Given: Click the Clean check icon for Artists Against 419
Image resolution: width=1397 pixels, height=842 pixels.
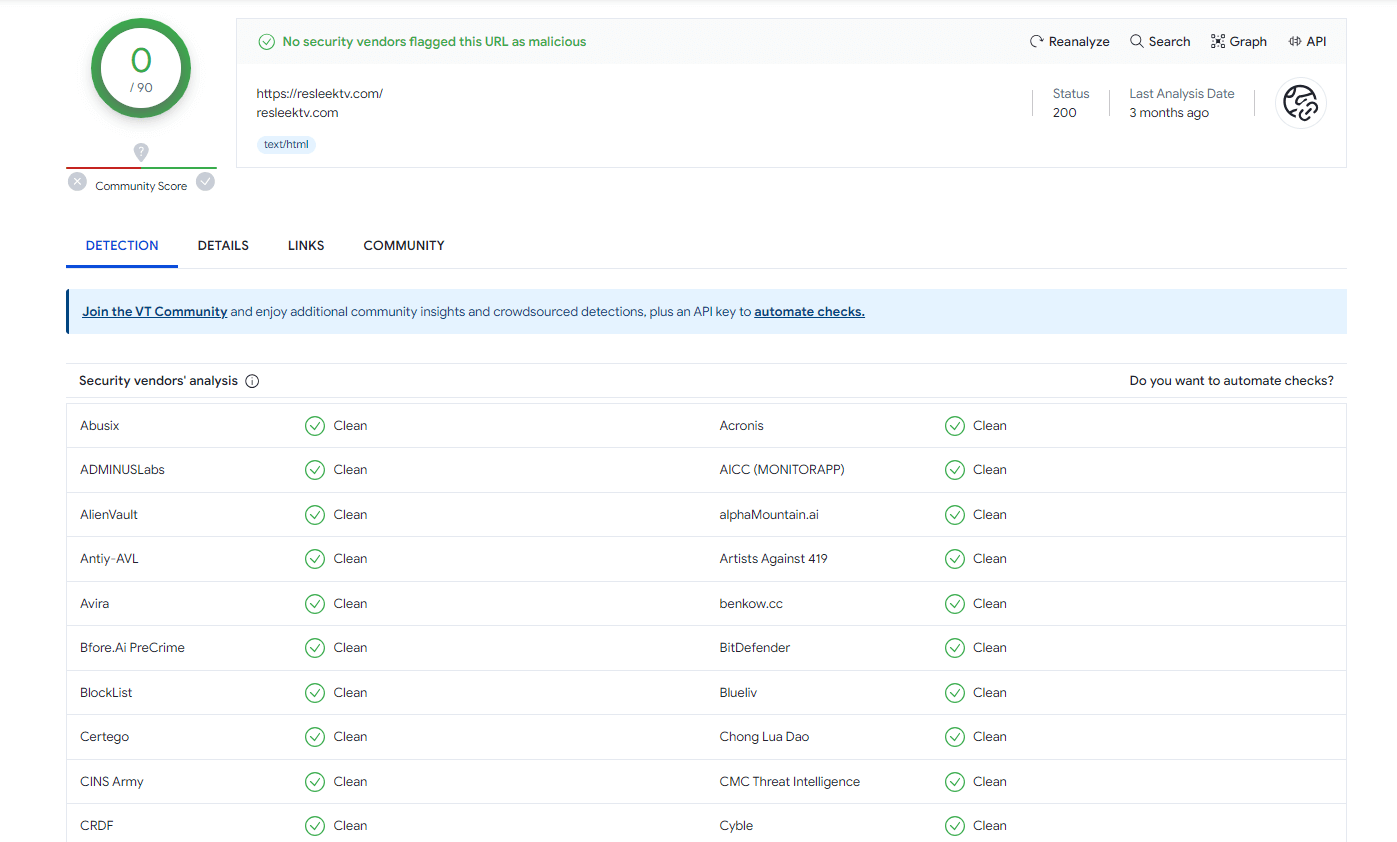Looking at the screenshot, I should [955, 559].
